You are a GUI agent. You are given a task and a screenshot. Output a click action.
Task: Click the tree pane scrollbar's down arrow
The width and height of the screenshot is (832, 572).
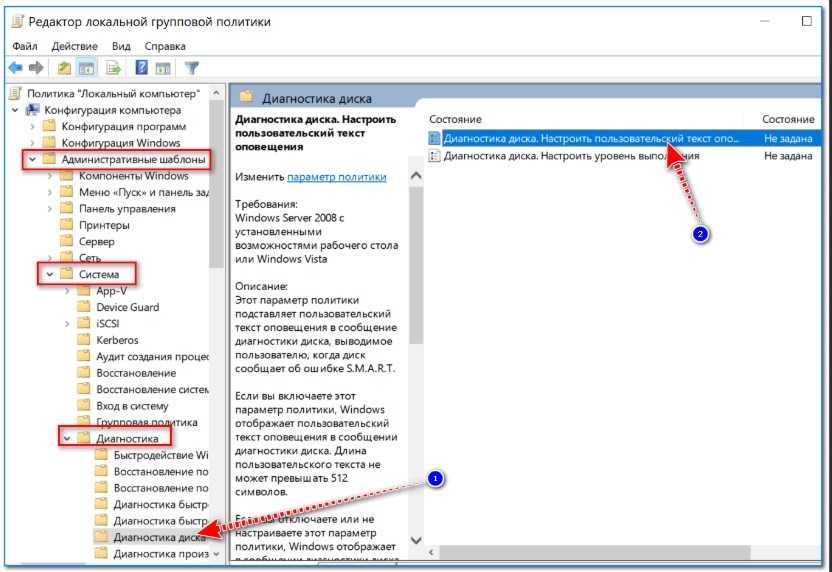[217, 553]
